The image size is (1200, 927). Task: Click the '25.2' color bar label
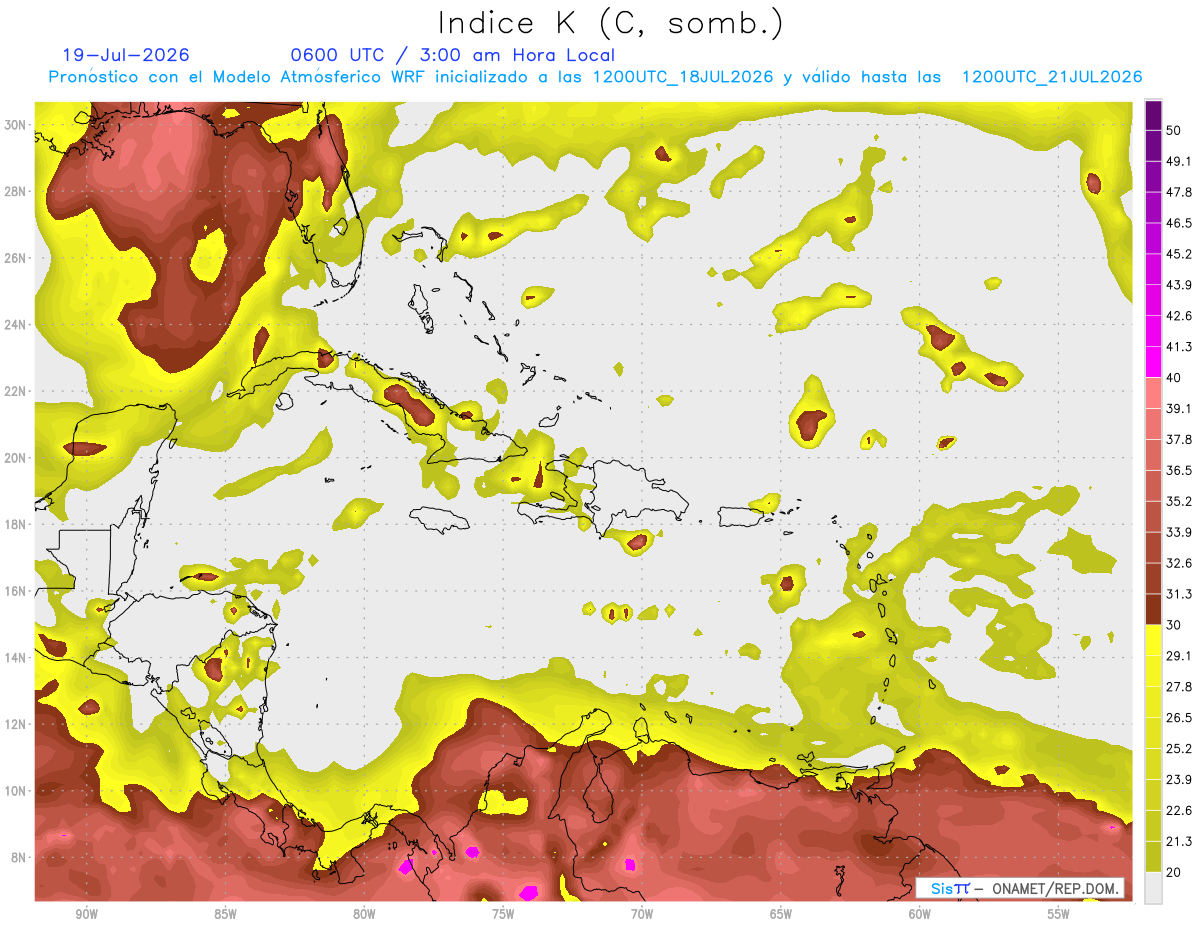click(1178, 750)
